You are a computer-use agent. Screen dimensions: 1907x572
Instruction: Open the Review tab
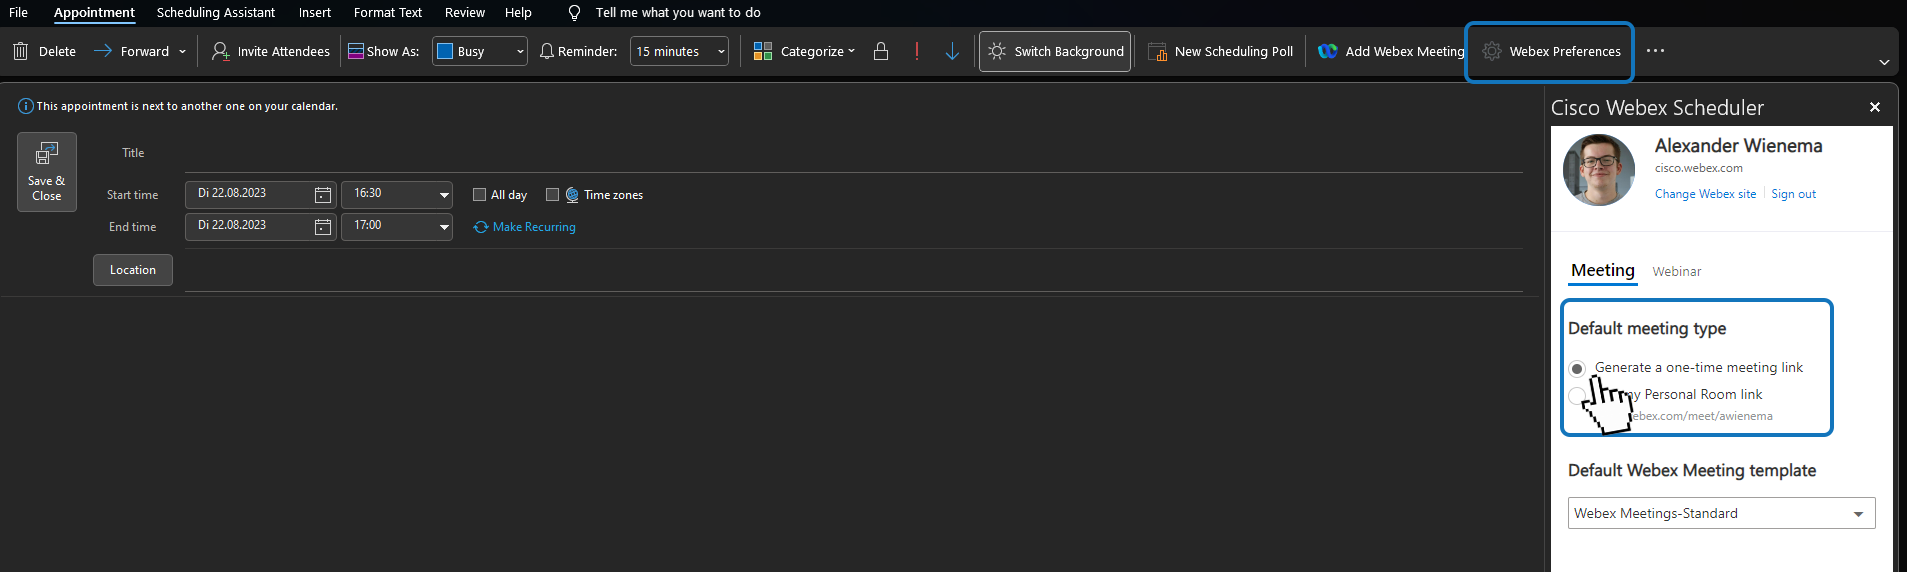click(x=465, y=13)
